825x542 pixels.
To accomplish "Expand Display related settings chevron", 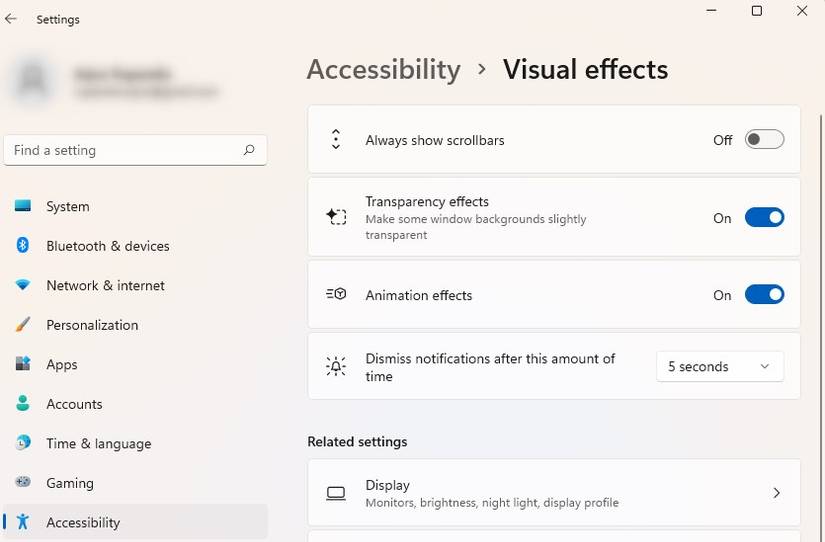I will 777,493.
